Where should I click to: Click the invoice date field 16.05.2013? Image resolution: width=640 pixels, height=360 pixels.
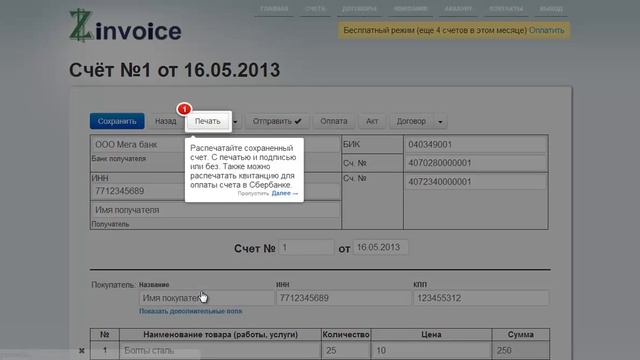point(380,247)
